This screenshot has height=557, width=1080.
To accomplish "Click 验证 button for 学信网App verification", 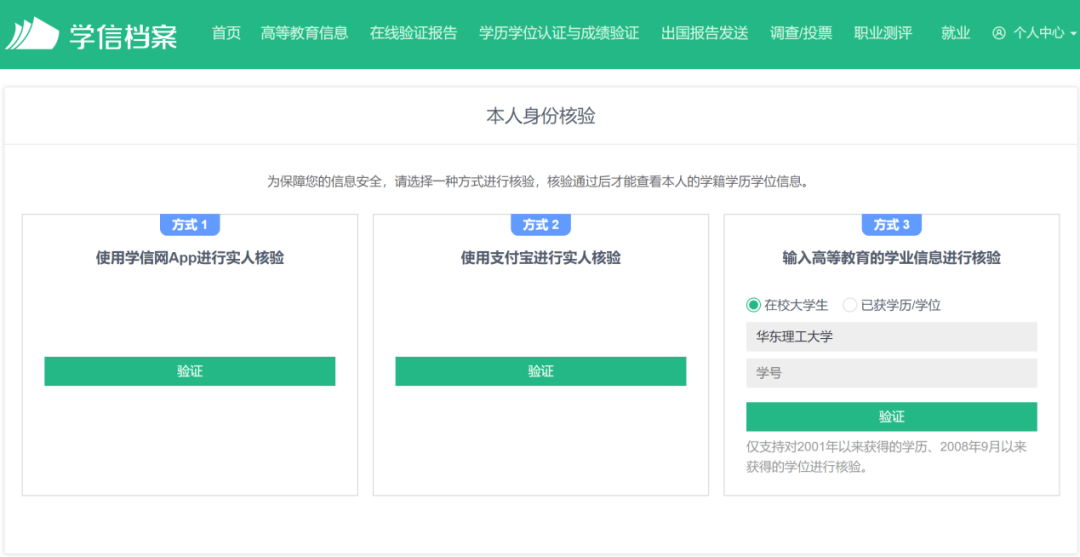I will [x=189, y=371].
